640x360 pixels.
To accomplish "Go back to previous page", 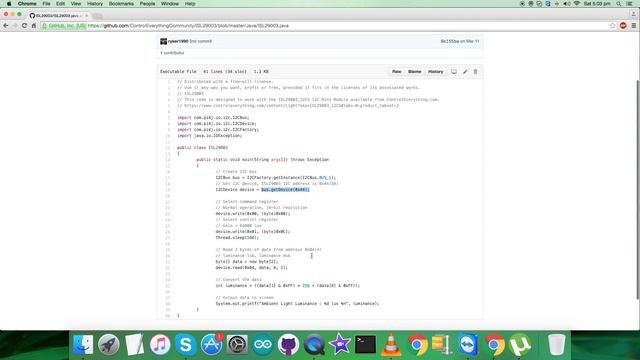I will (x=6, y=25).
